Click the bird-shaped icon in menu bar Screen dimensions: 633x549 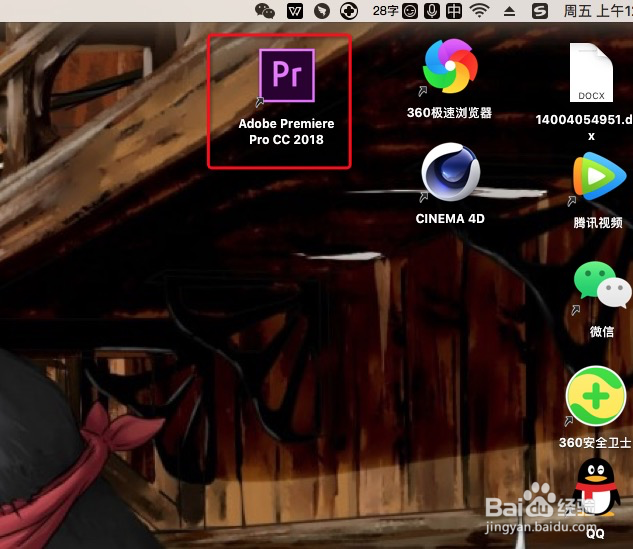point(322,11)
